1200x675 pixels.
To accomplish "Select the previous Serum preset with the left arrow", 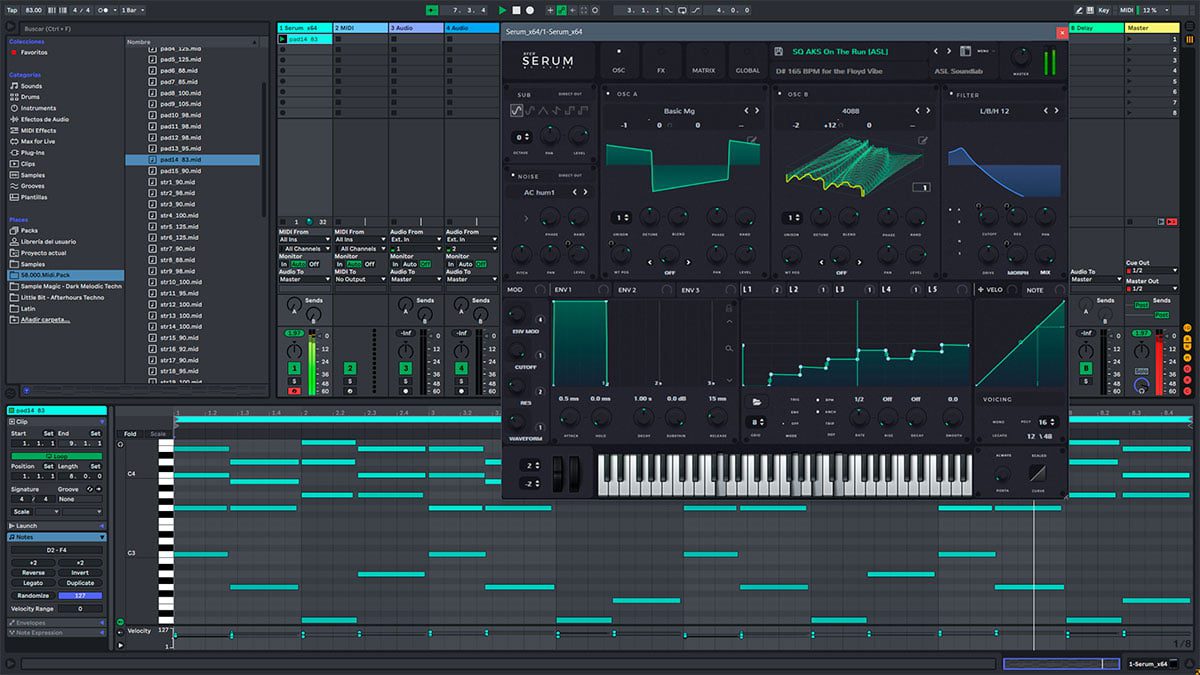I will pos(936,51).
